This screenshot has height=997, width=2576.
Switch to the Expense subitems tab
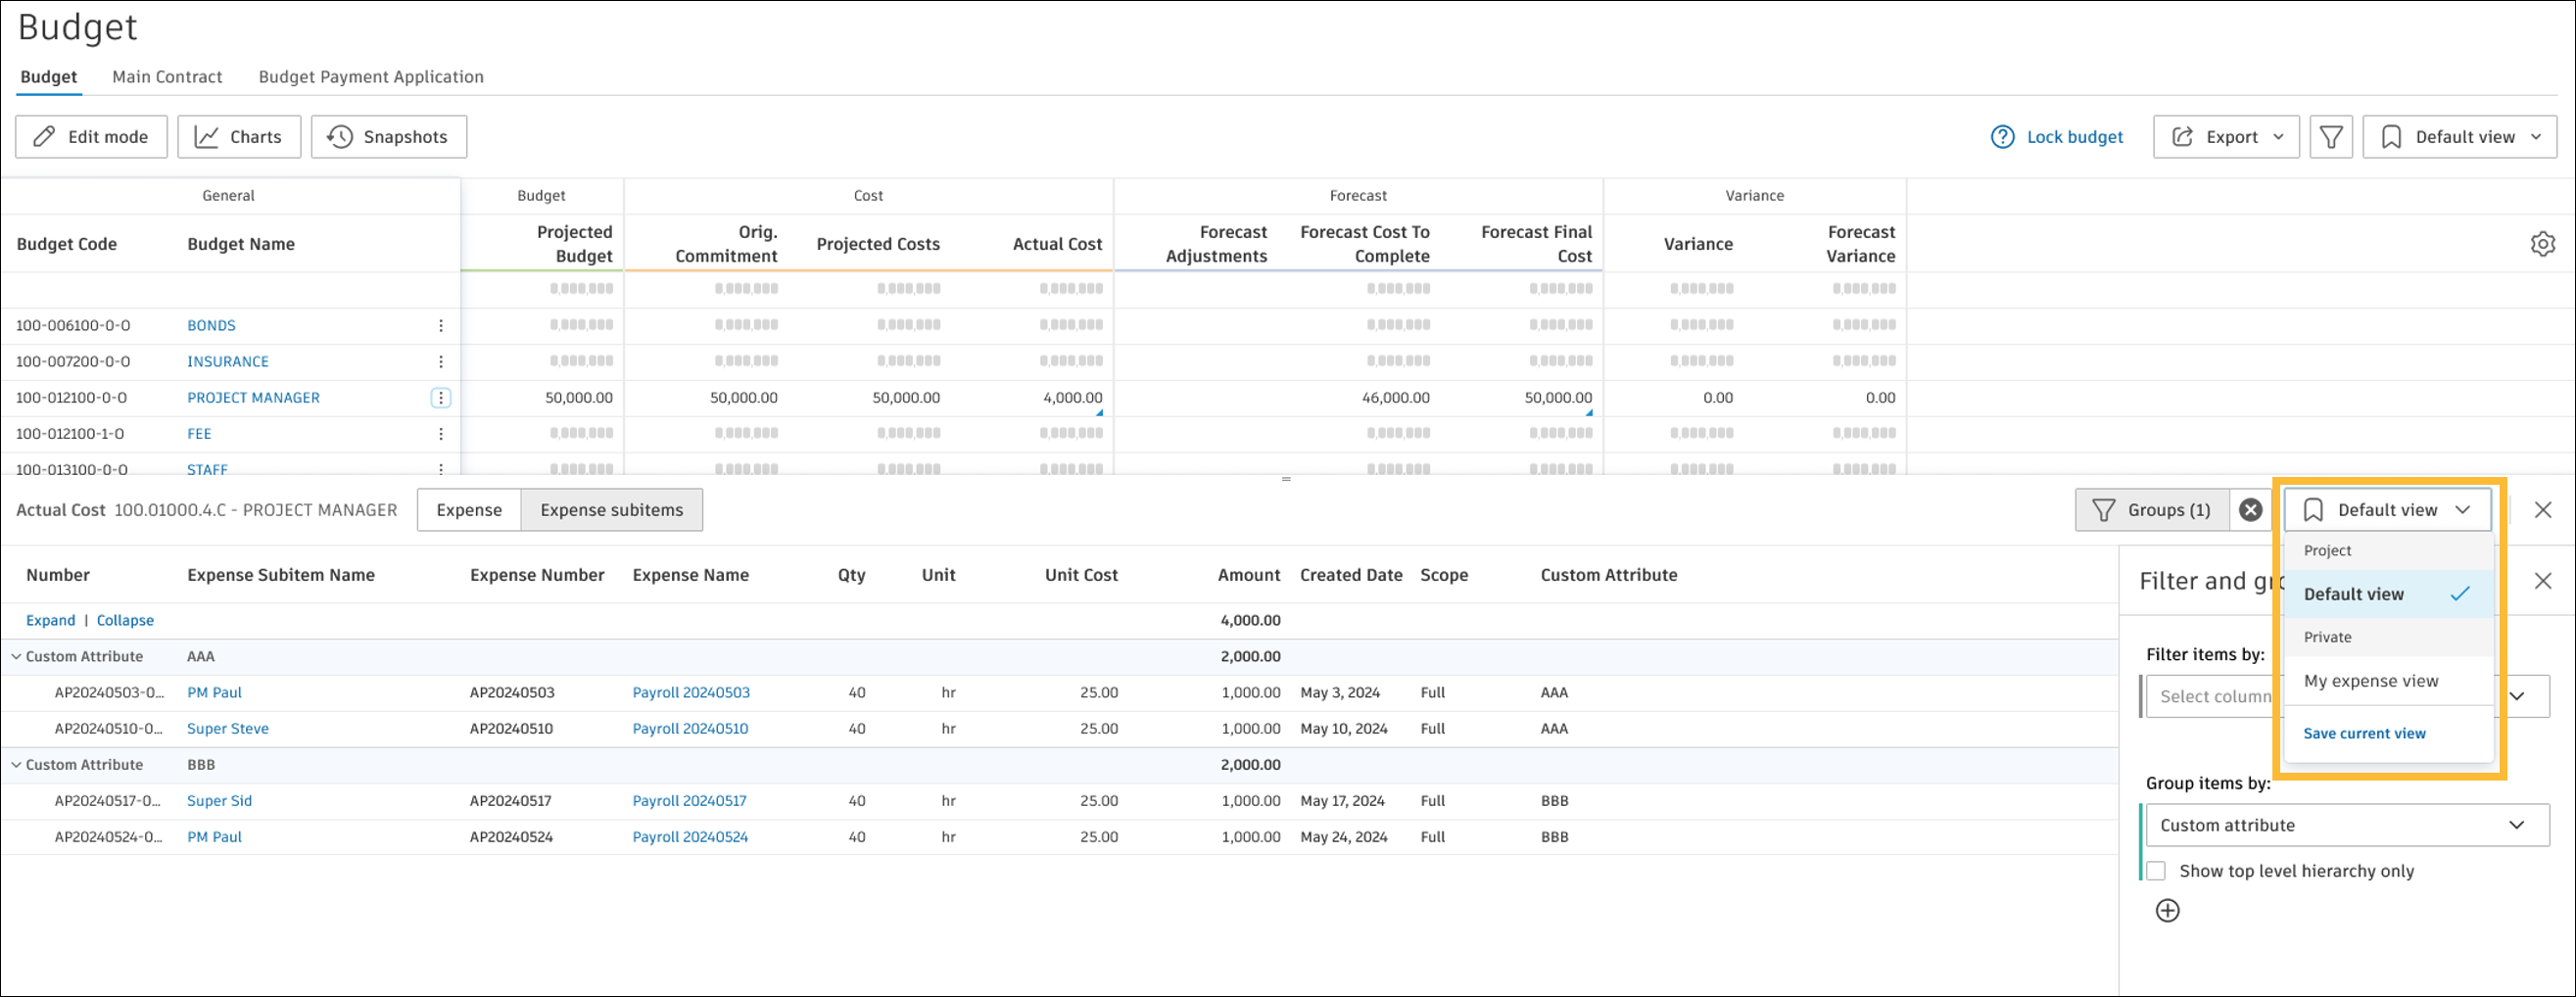coord(612,510)
